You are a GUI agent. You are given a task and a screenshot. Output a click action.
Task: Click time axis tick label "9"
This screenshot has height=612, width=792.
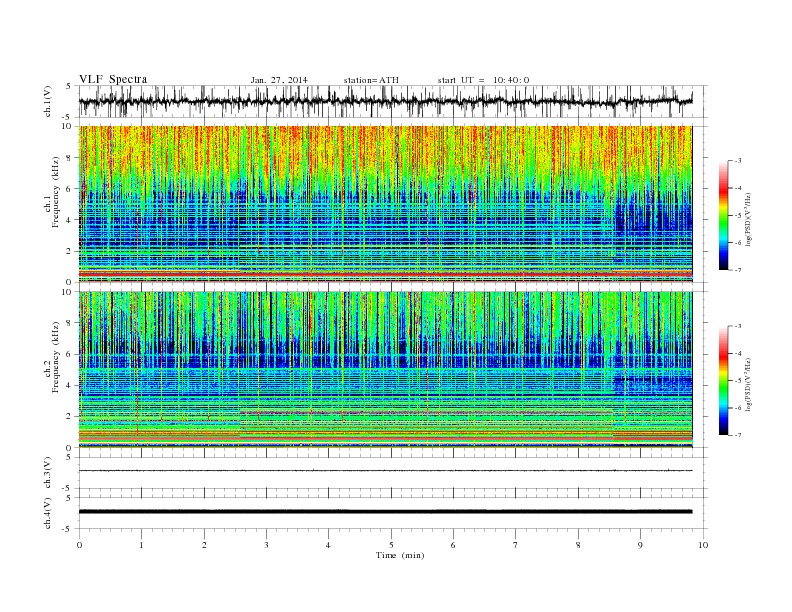tap(640, 545)
